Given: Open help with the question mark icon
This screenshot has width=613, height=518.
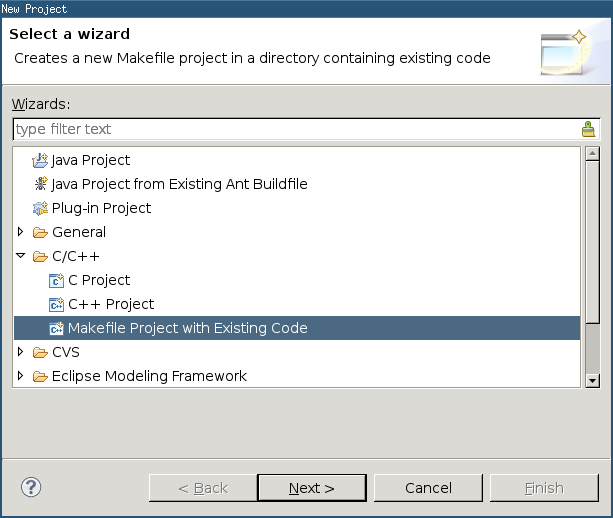Looking at the screenshot, I should click(x=31, y=488).
